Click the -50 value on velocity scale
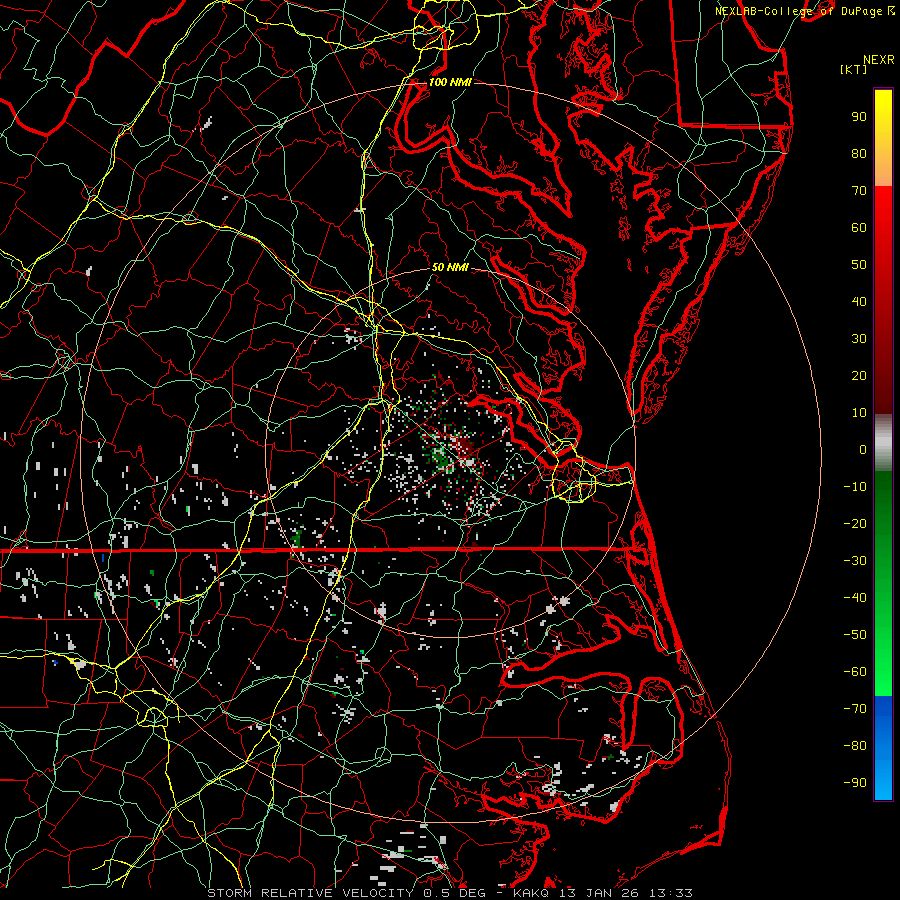This screenshot has width=900, height=900. (855, 635)
